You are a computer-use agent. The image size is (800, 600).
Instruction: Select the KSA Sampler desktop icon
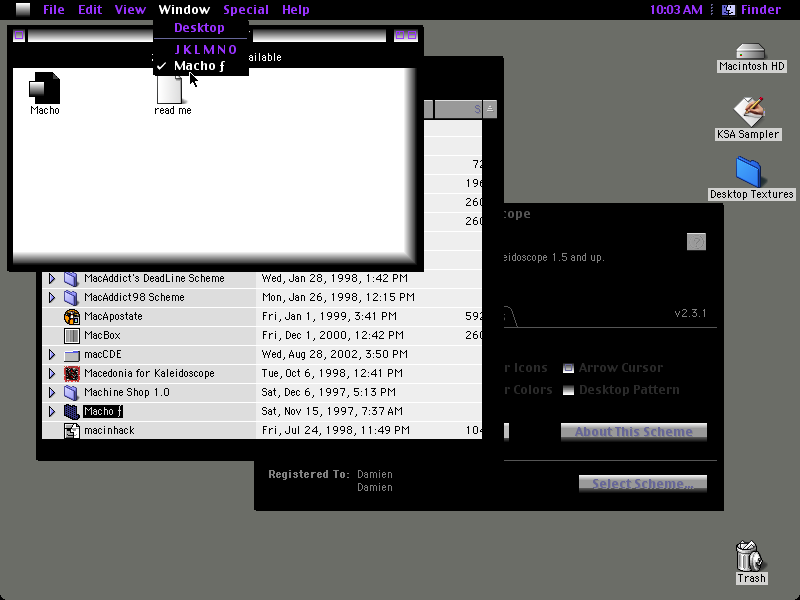(x=748, y=111)
